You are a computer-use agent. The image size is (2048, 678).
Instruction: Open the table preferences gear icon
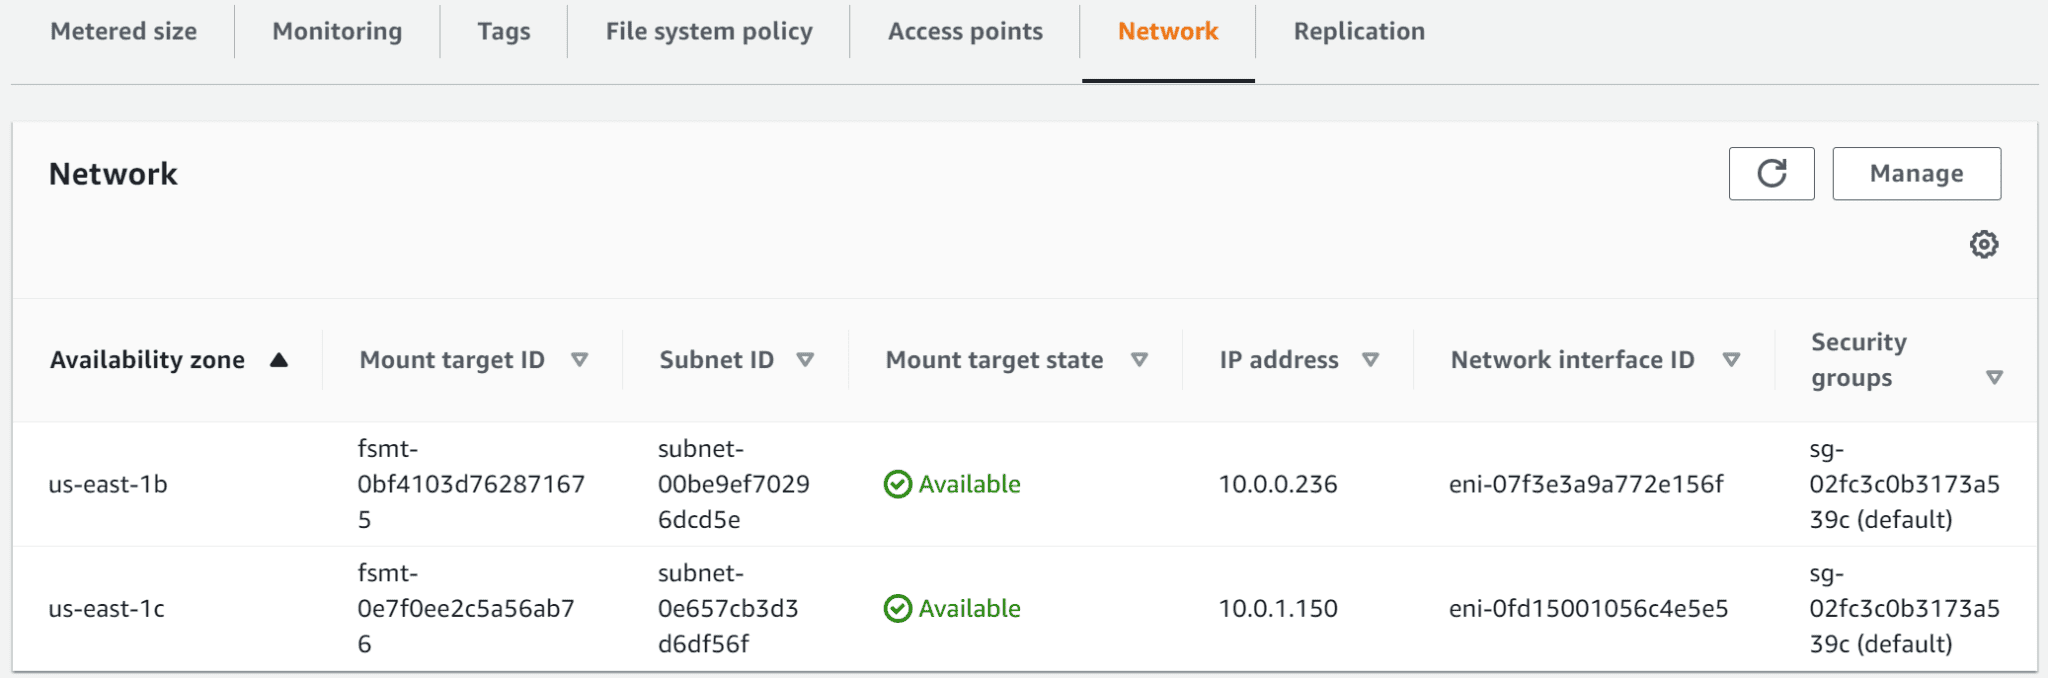(1985, 244)
